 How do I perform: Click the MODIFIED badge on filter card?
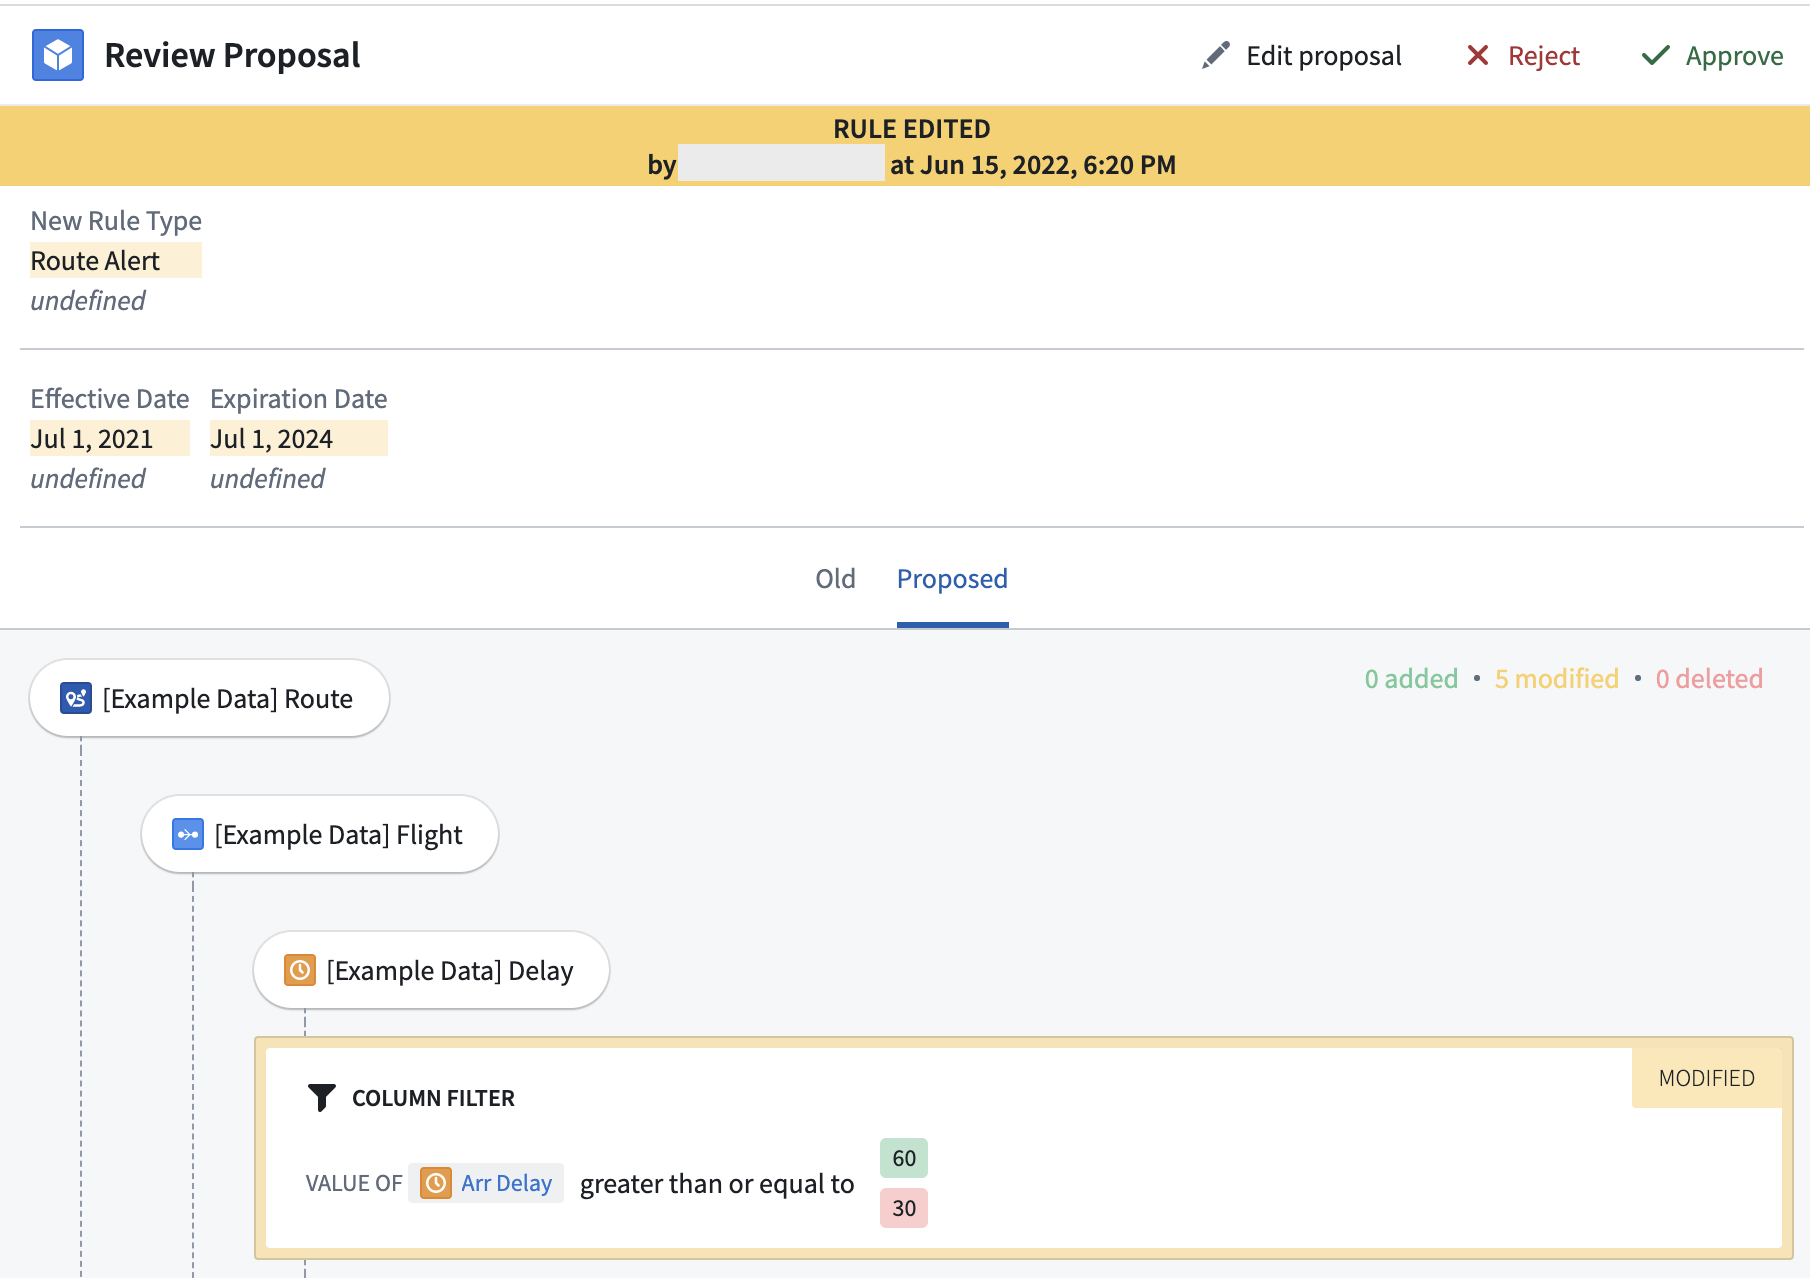tap(1706, 1078)
